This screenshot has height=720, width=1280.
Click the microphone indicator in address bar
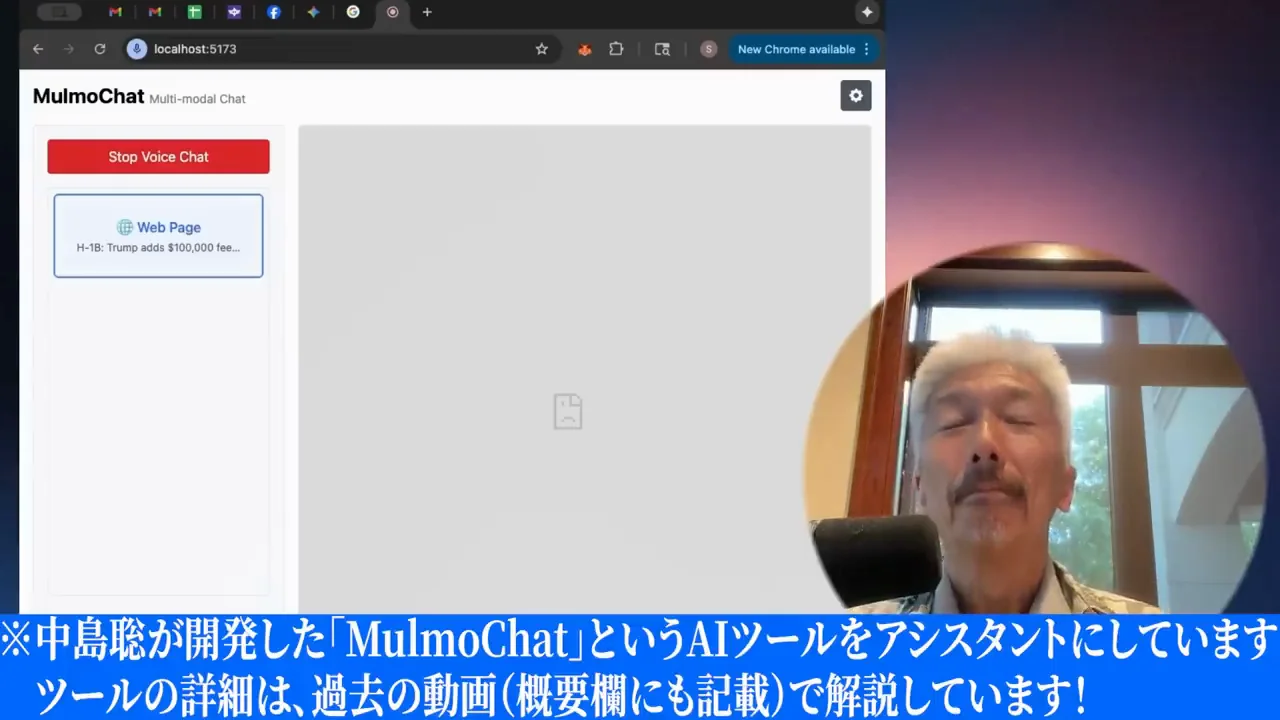[x=137, y=49]
